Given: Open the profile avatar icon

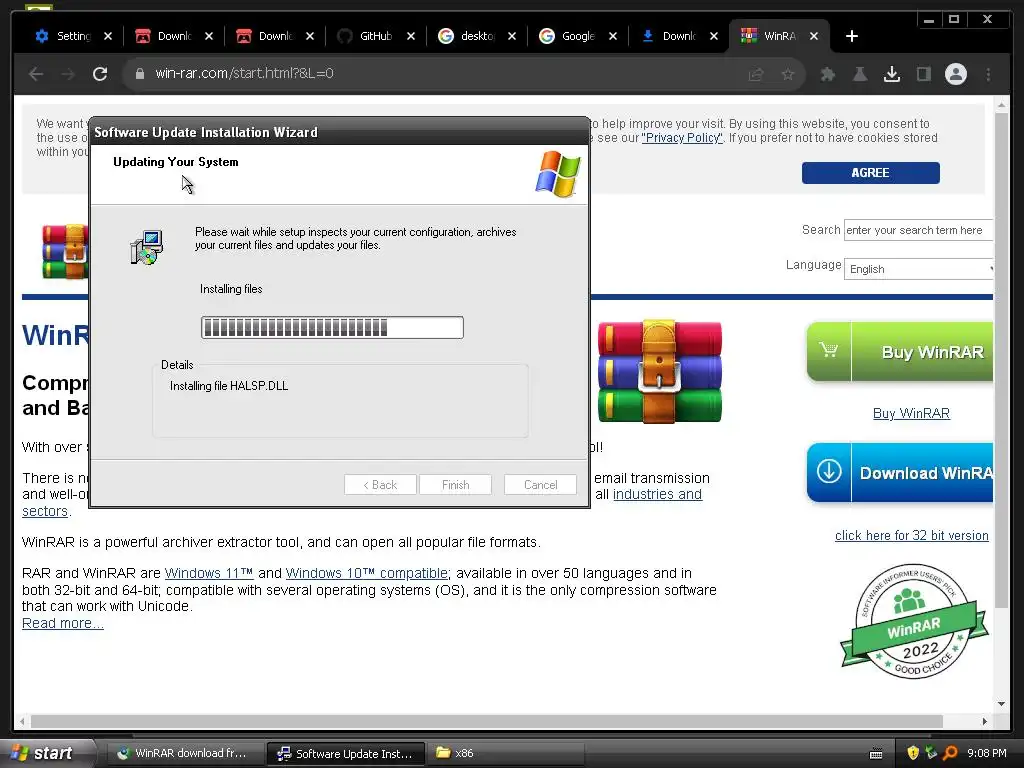Looking at the screenshot, I should click(955, 74).
